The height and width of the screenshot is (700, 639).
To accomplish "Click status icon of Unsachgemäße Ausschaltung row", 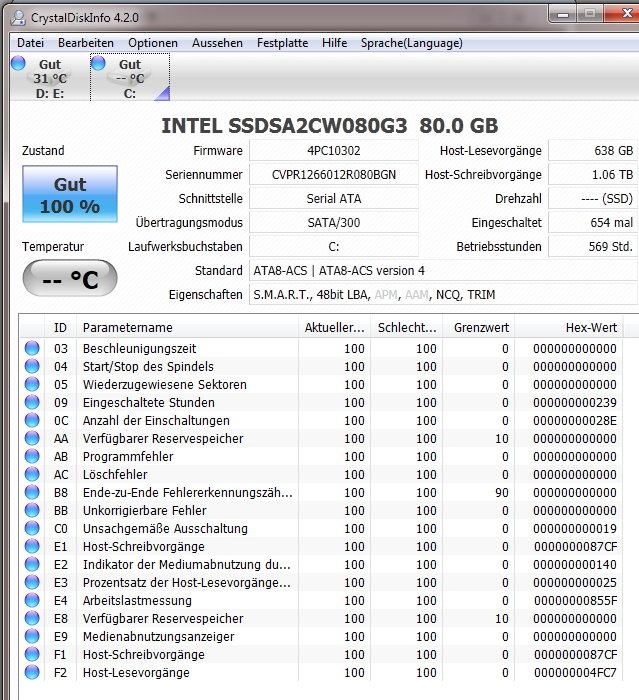I will 32,528.
